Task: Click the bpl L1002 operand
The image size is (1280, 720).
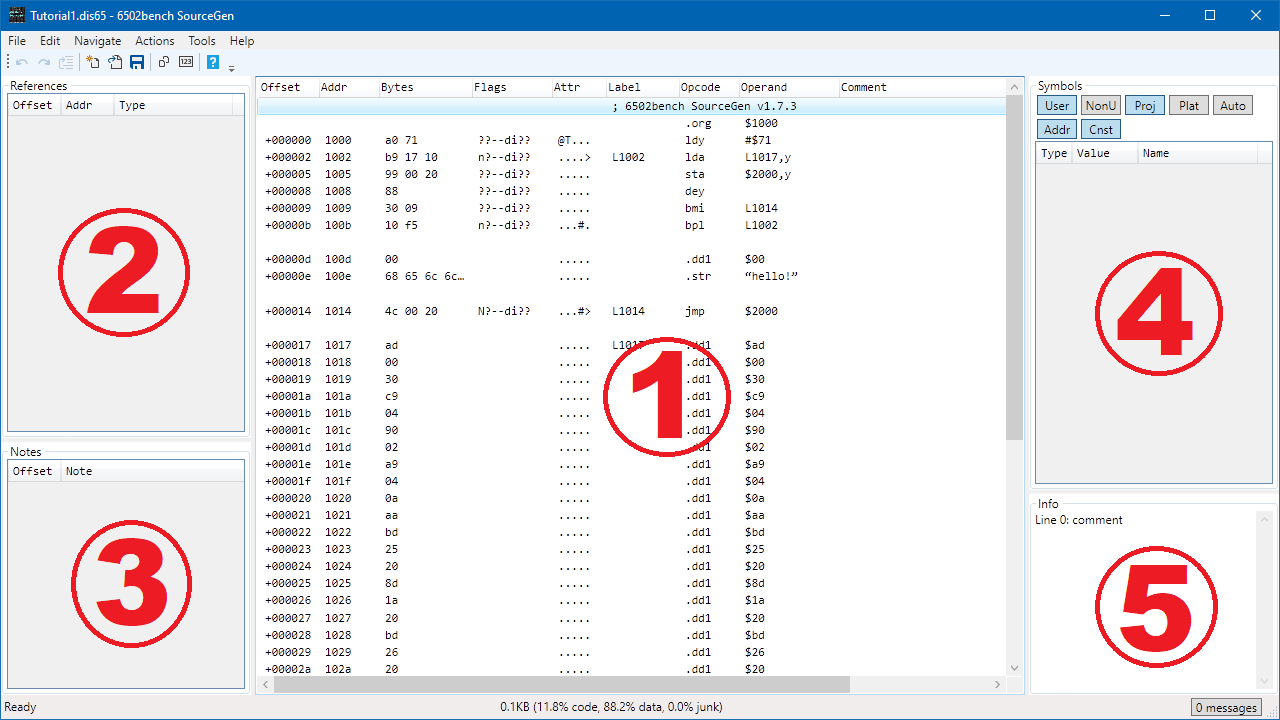Action: [761, 225]
